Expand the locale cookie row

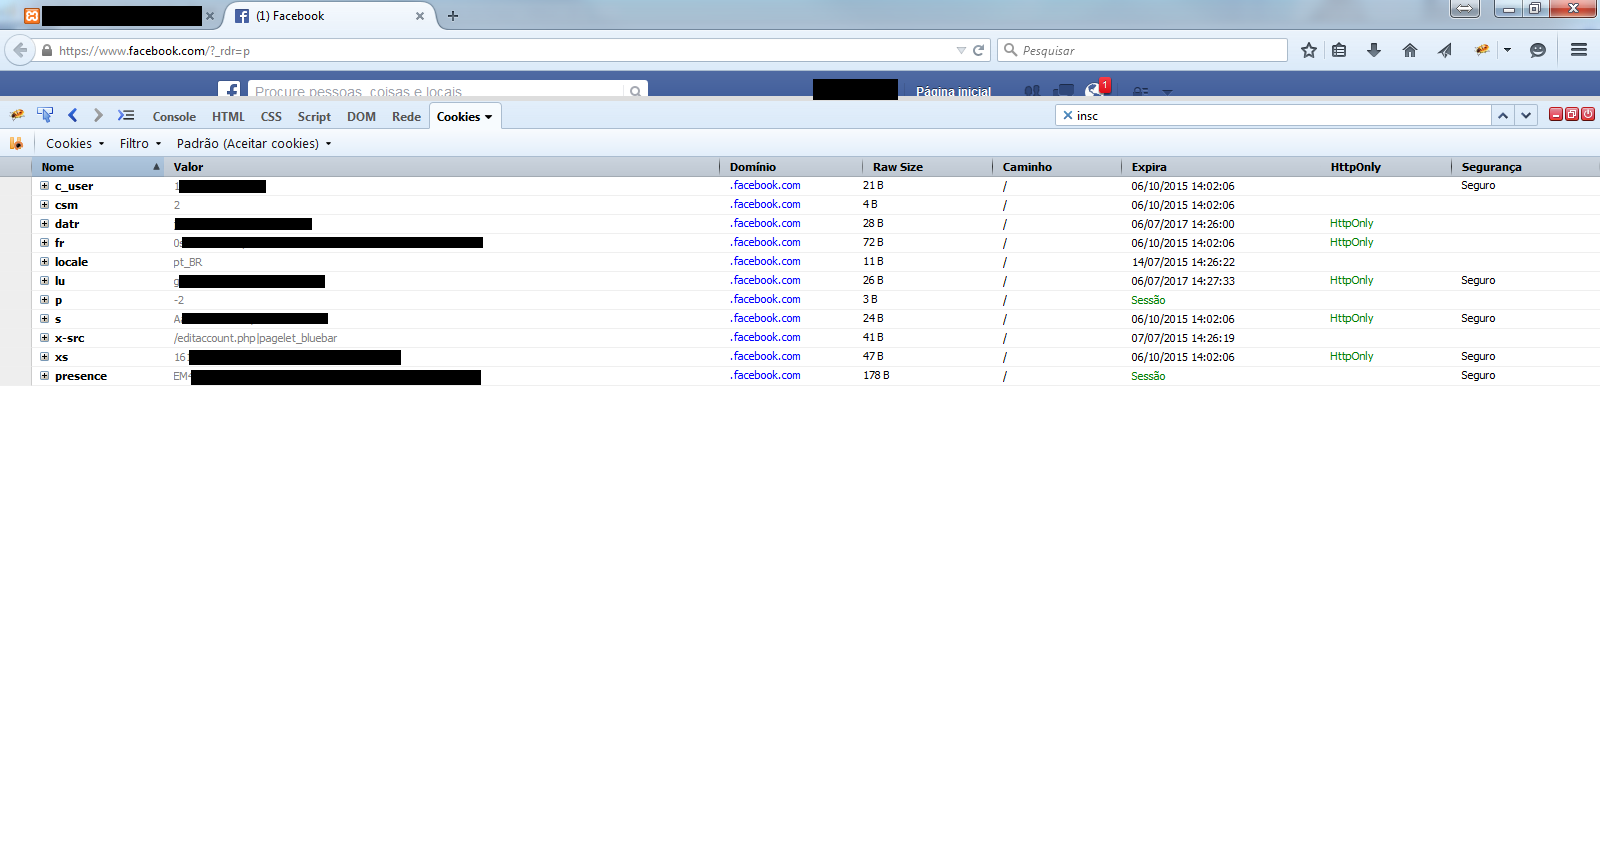click(44, 262)
